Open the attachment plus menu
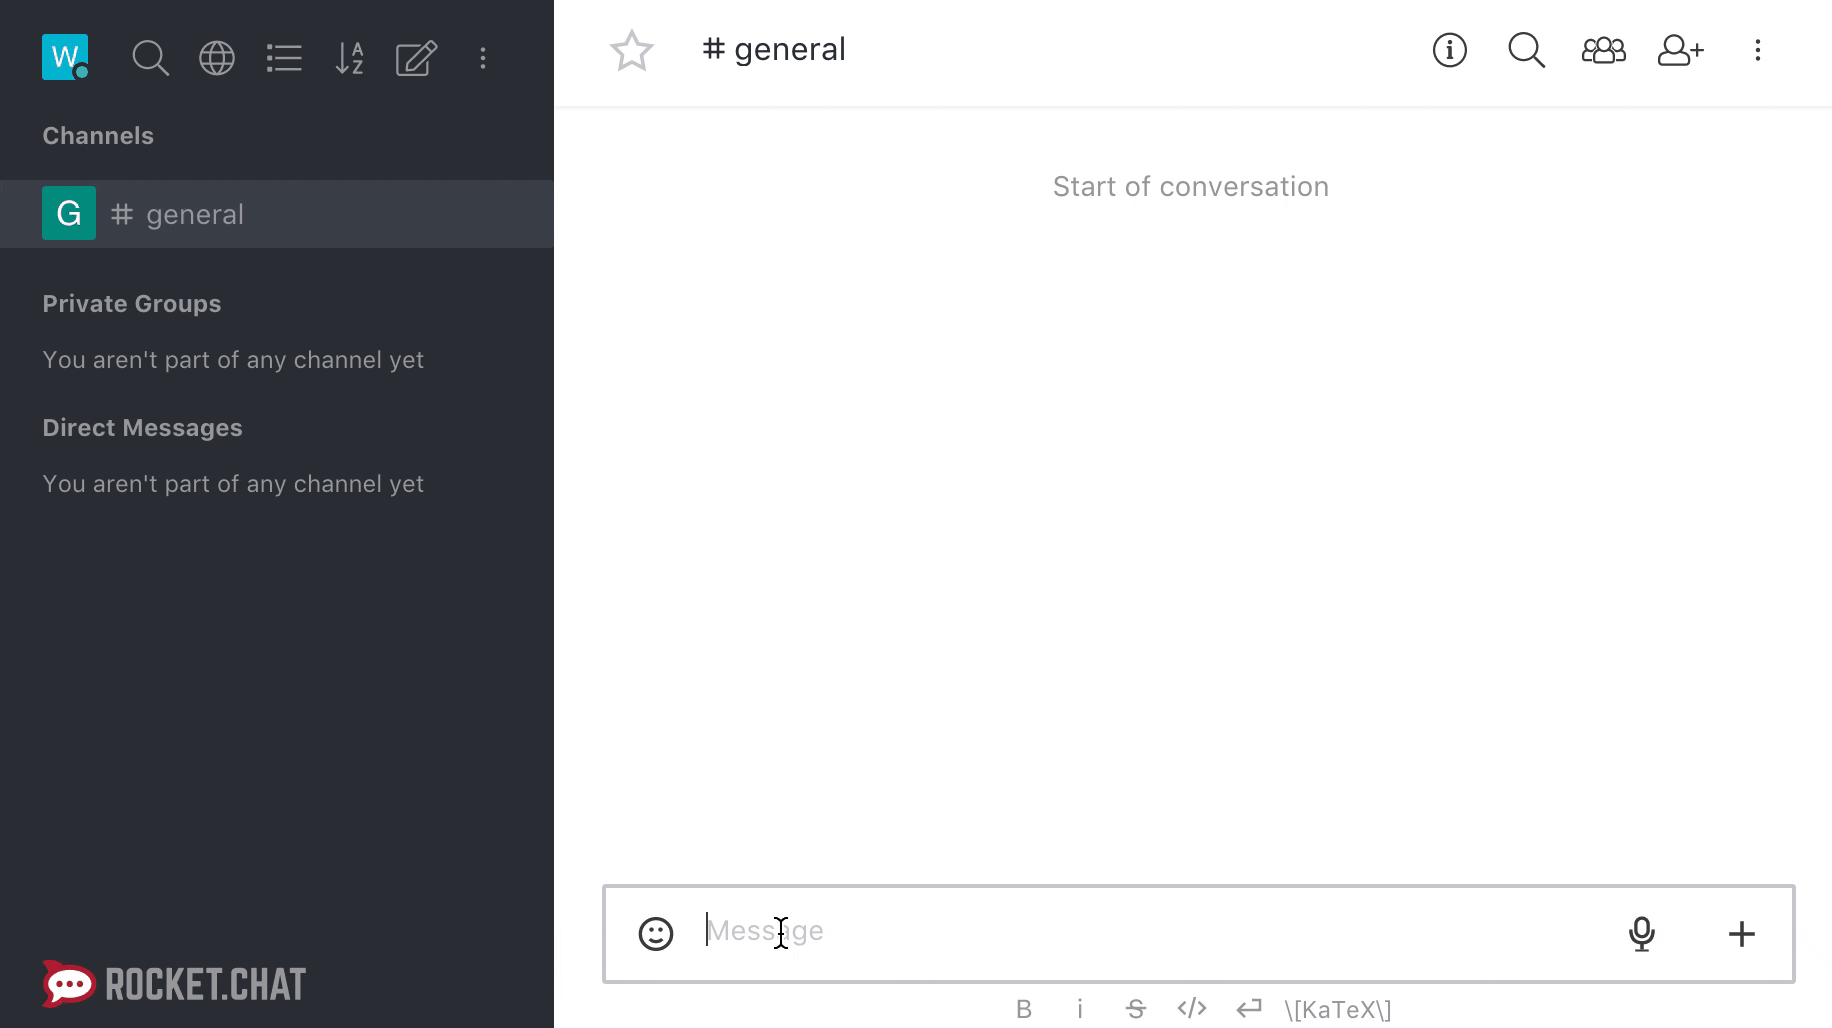 [1742, 934]
